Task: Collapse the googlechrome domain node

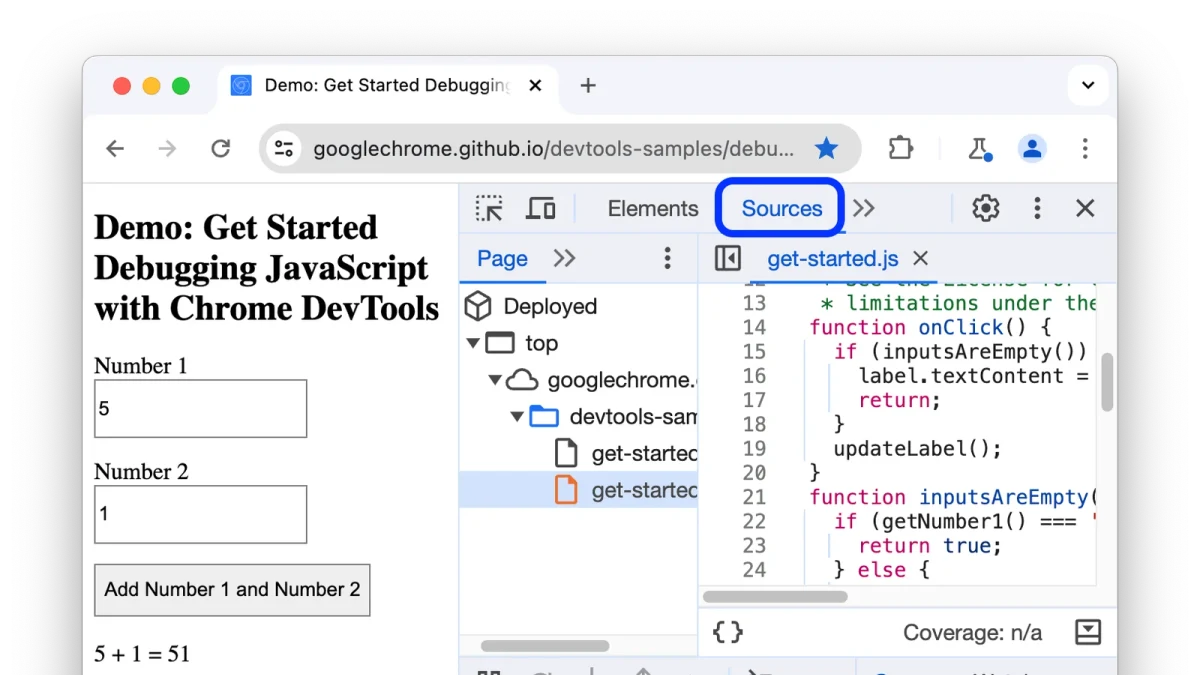Action: (495, 380)
